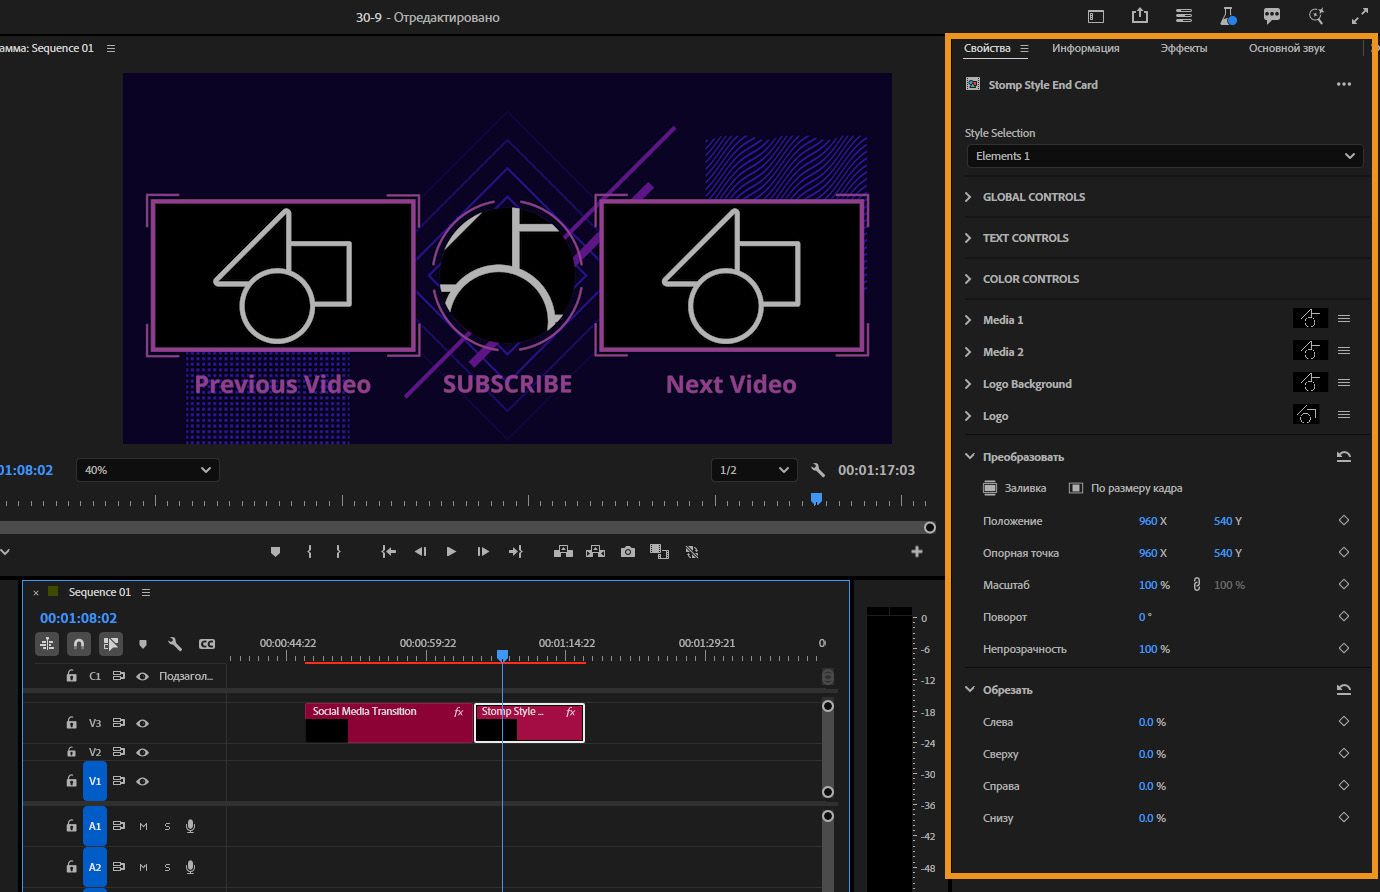
Task: Click the Add Marker icon in the transport bar
Action: 275,552
